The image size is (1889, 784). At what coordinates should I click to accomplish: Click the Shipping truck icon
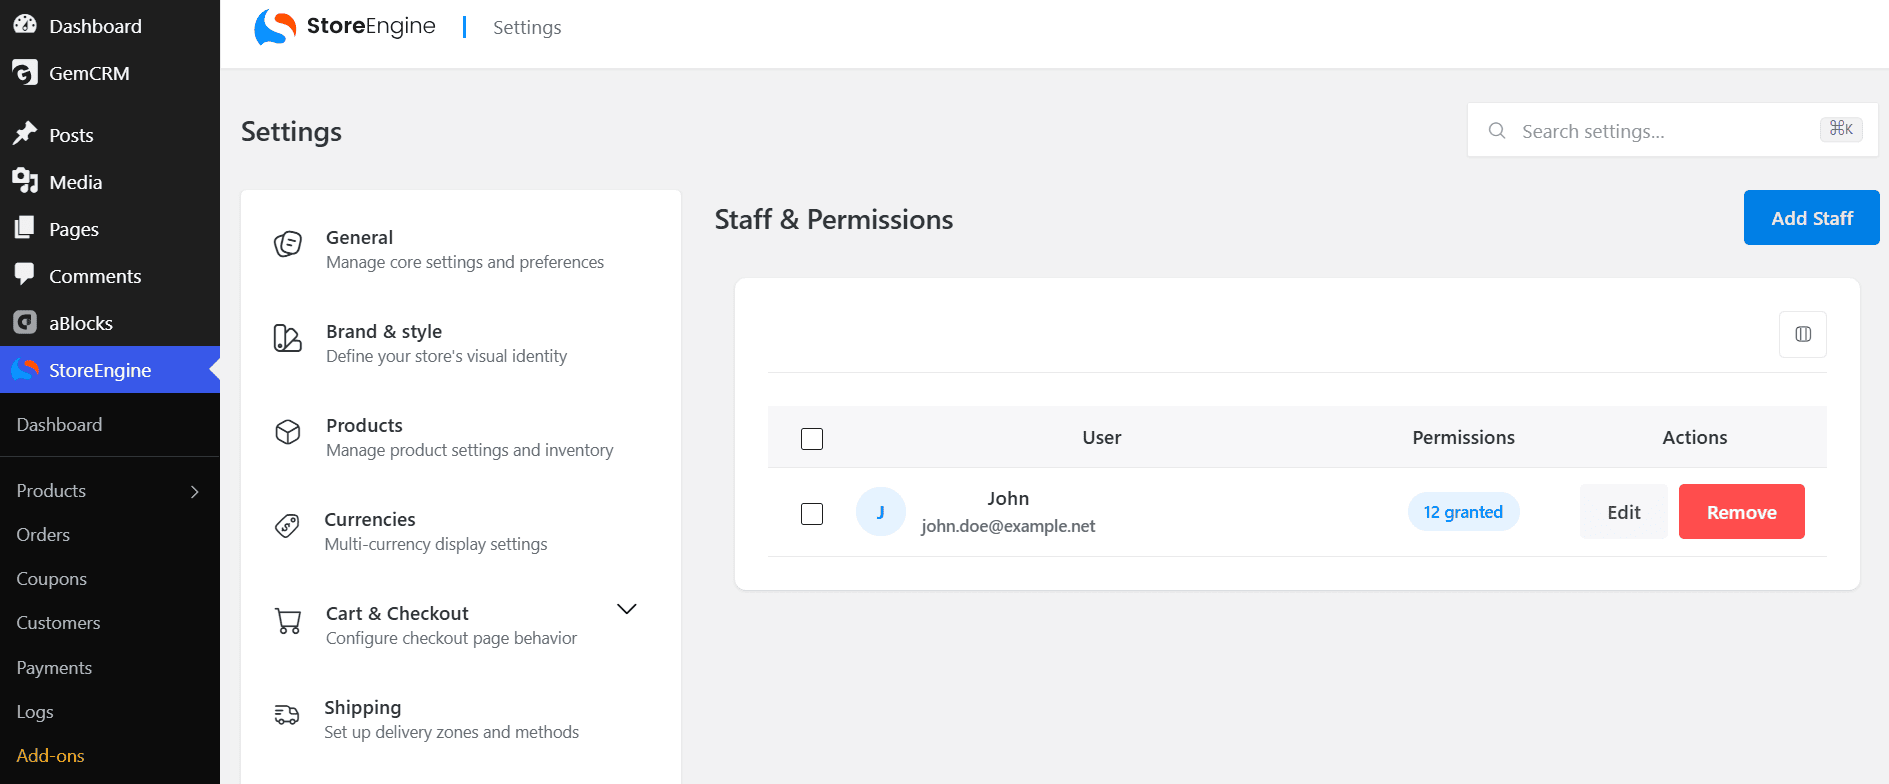coord(287,714)
